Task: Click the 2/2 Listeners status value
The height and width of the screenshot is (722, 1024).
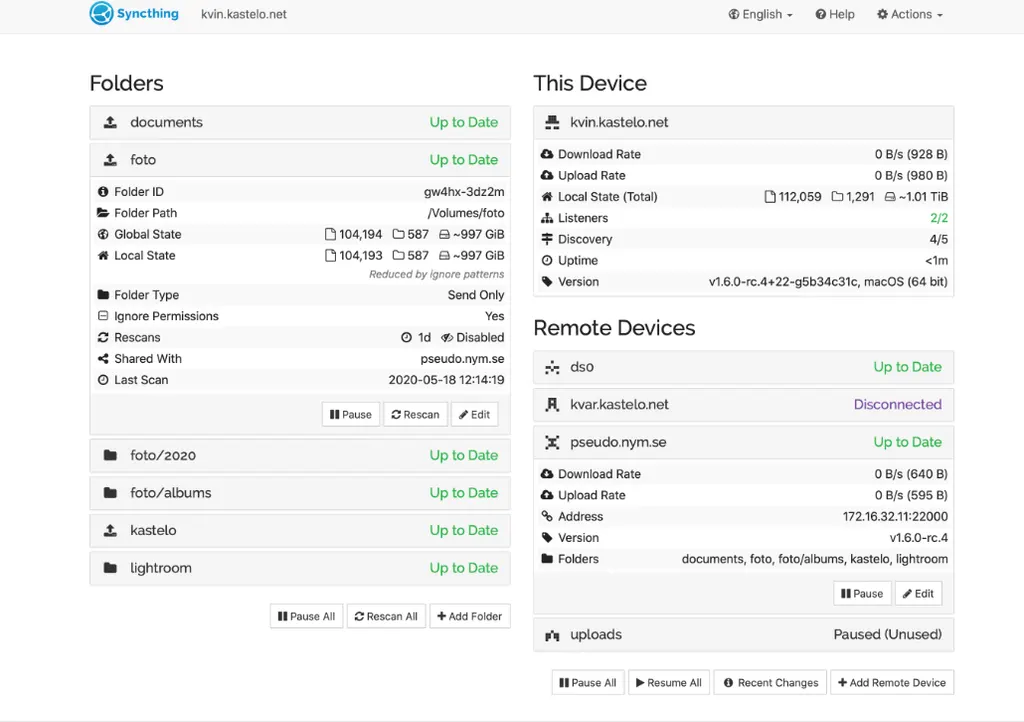Action: [938, 218]
